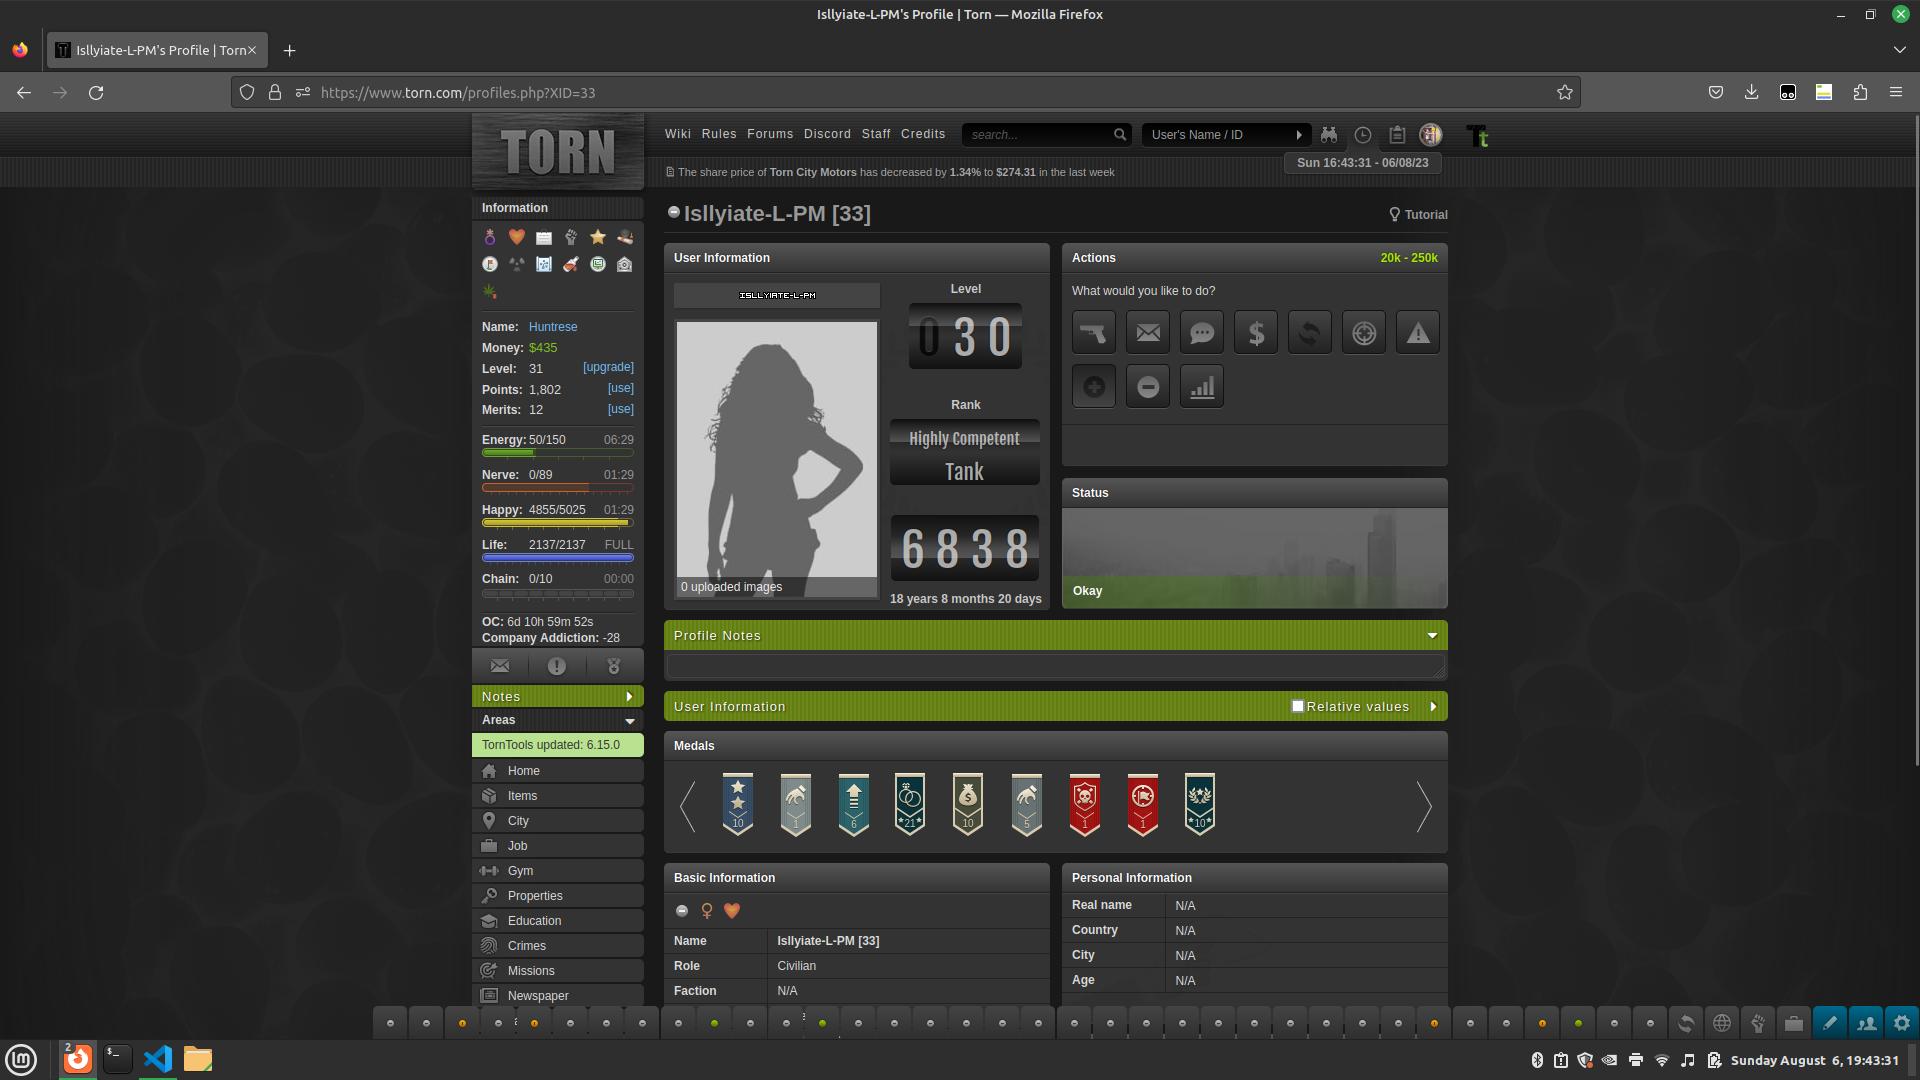Select the trade icon in Actions panel
The height and width of the screenshot is (1080, 1920).
pos(1309,332)
